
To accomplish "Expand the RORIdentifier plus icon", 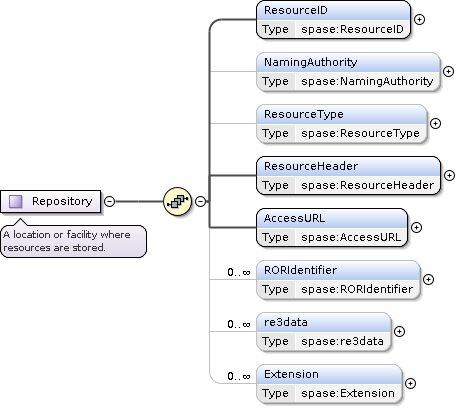I will [428, 280].
